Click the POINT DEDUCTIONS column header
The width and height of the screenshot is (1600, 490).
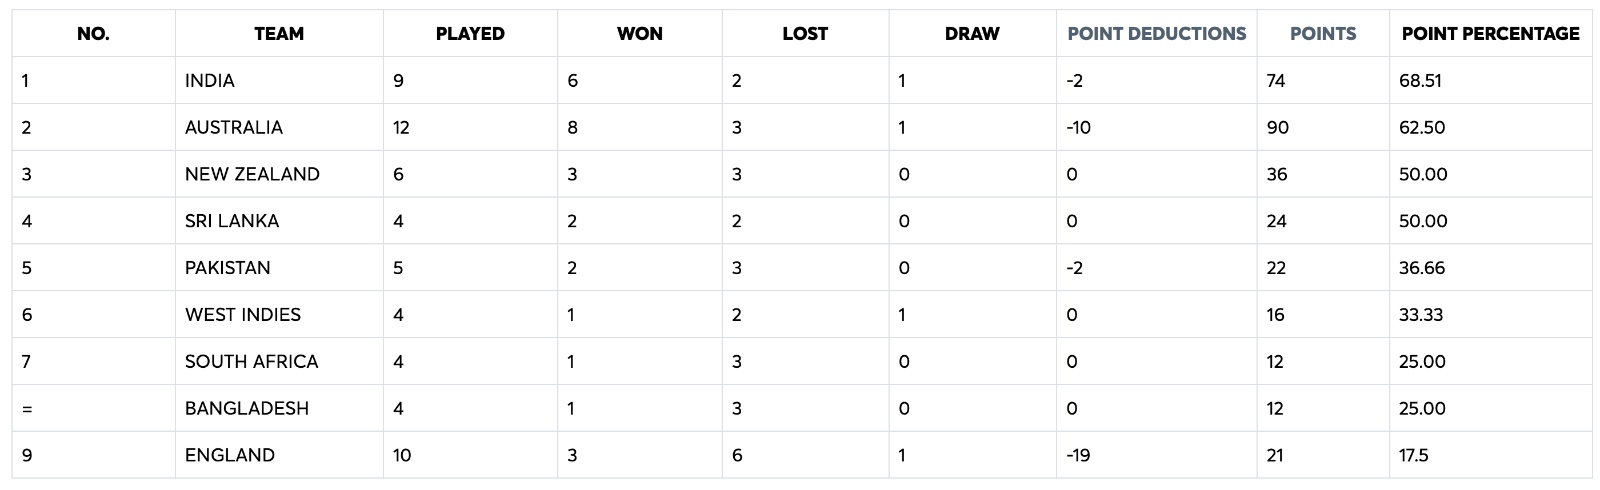[x=1157, y=34]
